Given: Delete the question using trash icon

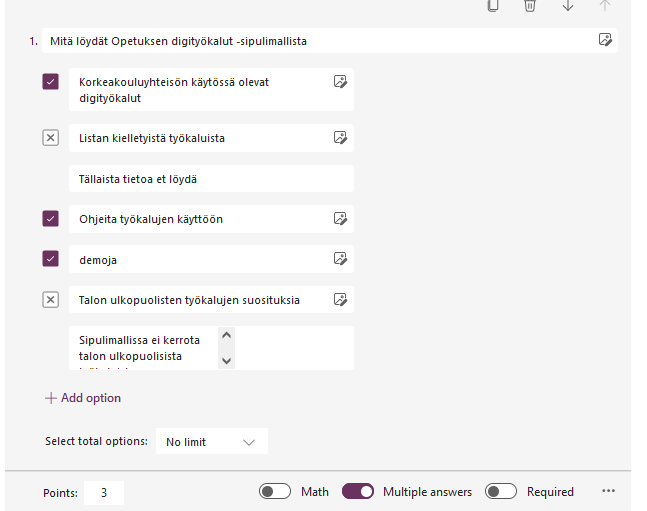Looking at the screenshot, I should point(530,5).
